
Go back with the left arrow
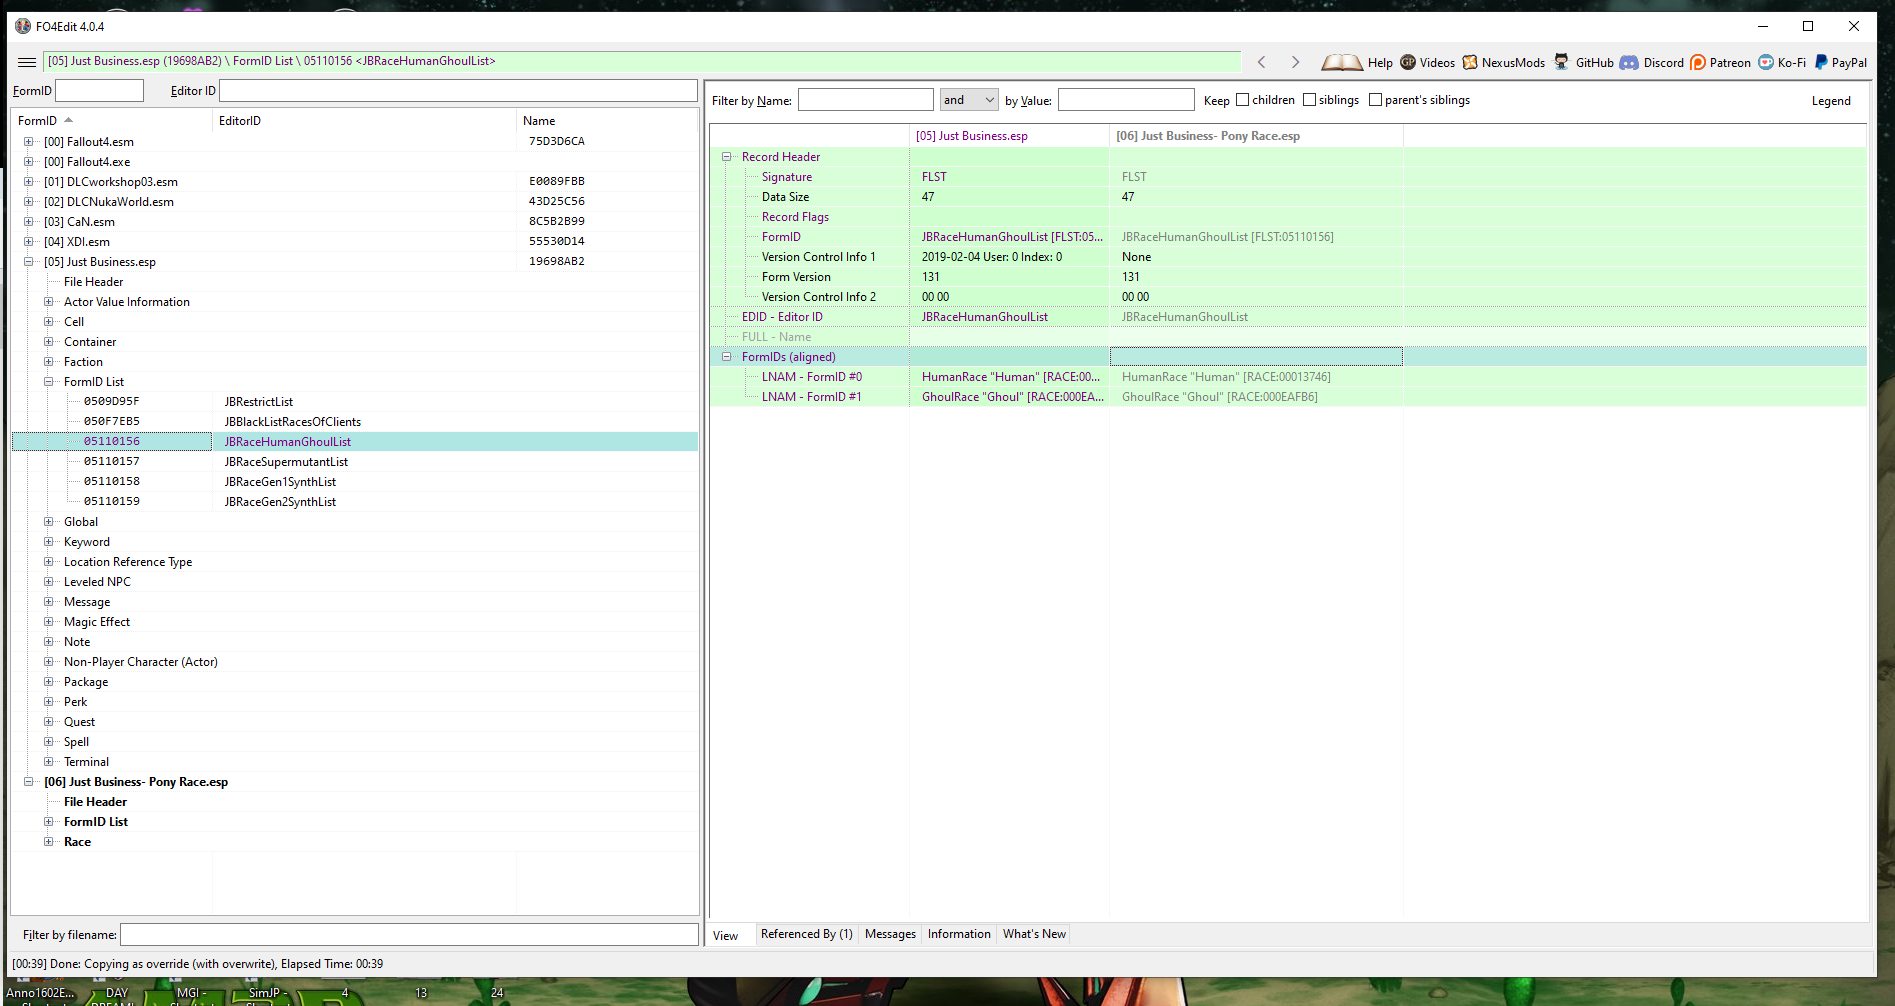[x=1262, y=62]
